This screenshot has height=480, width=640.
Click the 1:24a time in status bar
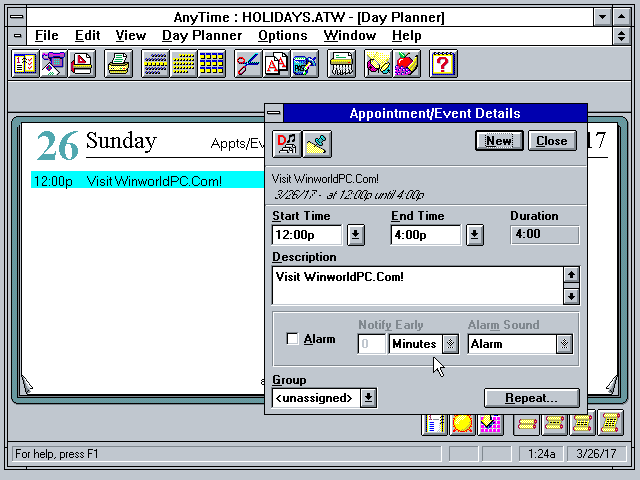click(542, 454)
